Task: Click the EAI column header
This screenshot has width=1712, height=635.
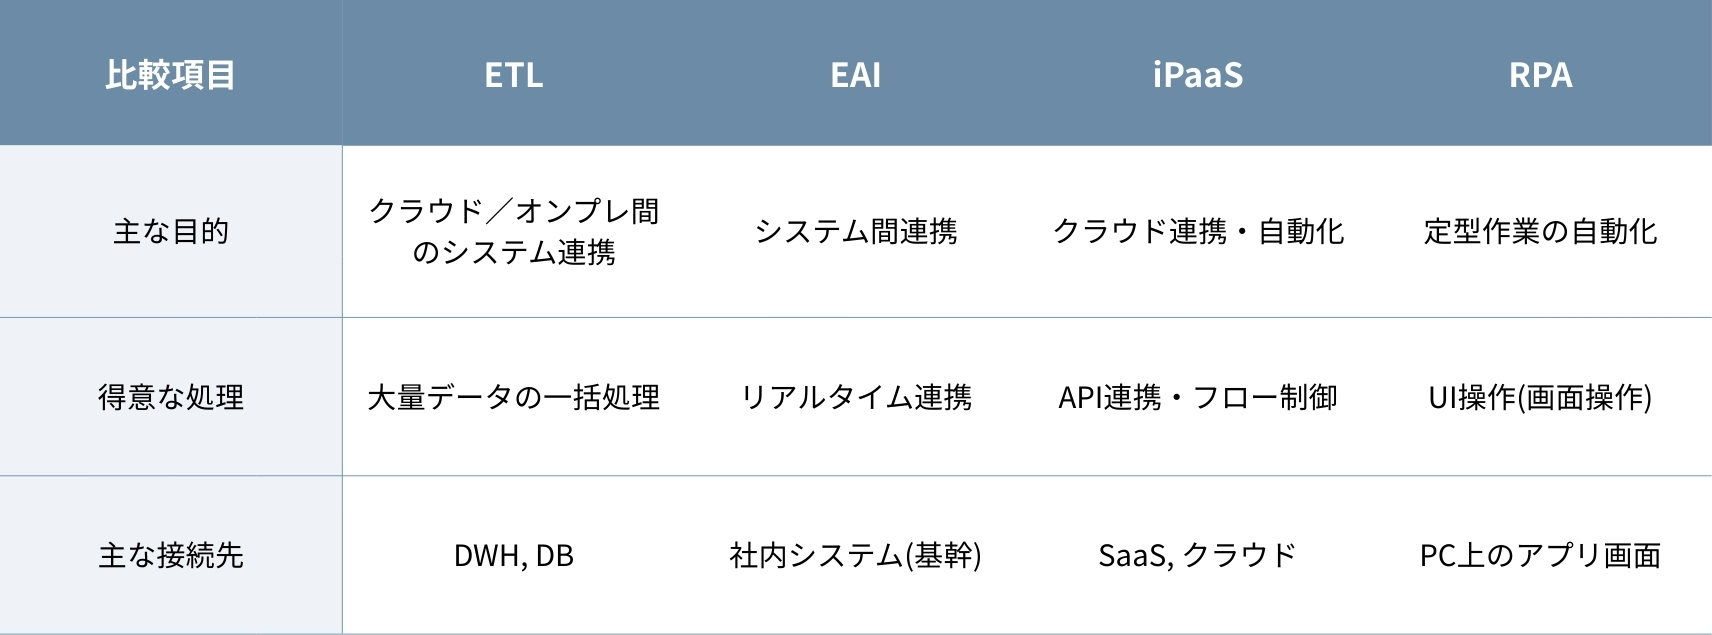Action: pos(856,75)
